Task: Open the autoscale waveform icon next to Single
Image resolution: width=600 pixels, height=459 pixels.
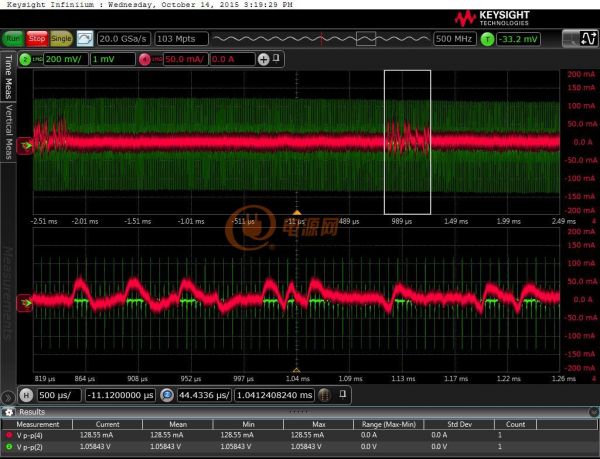Action: point(85,39)
